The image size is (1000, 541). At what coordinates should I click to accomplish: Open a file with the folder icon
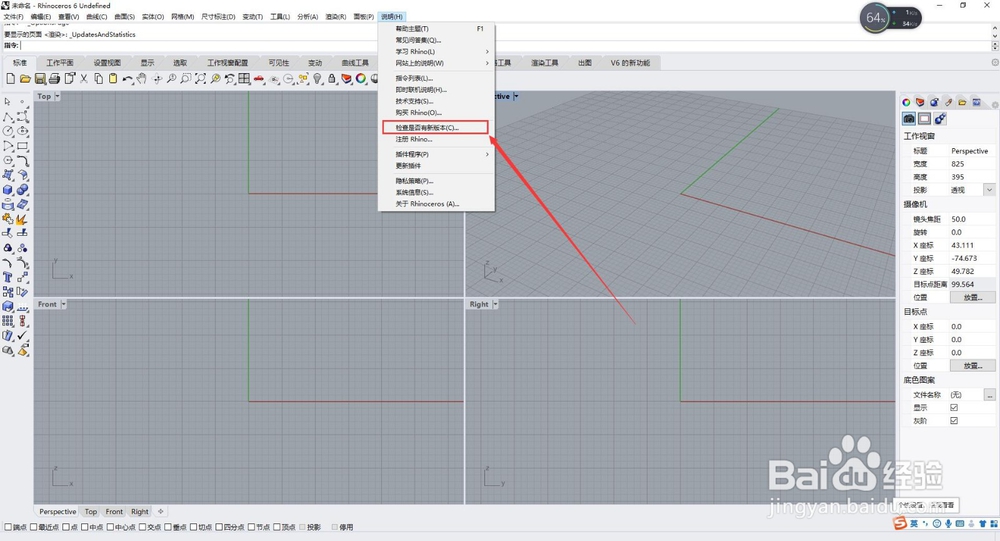tap(25, 78)
